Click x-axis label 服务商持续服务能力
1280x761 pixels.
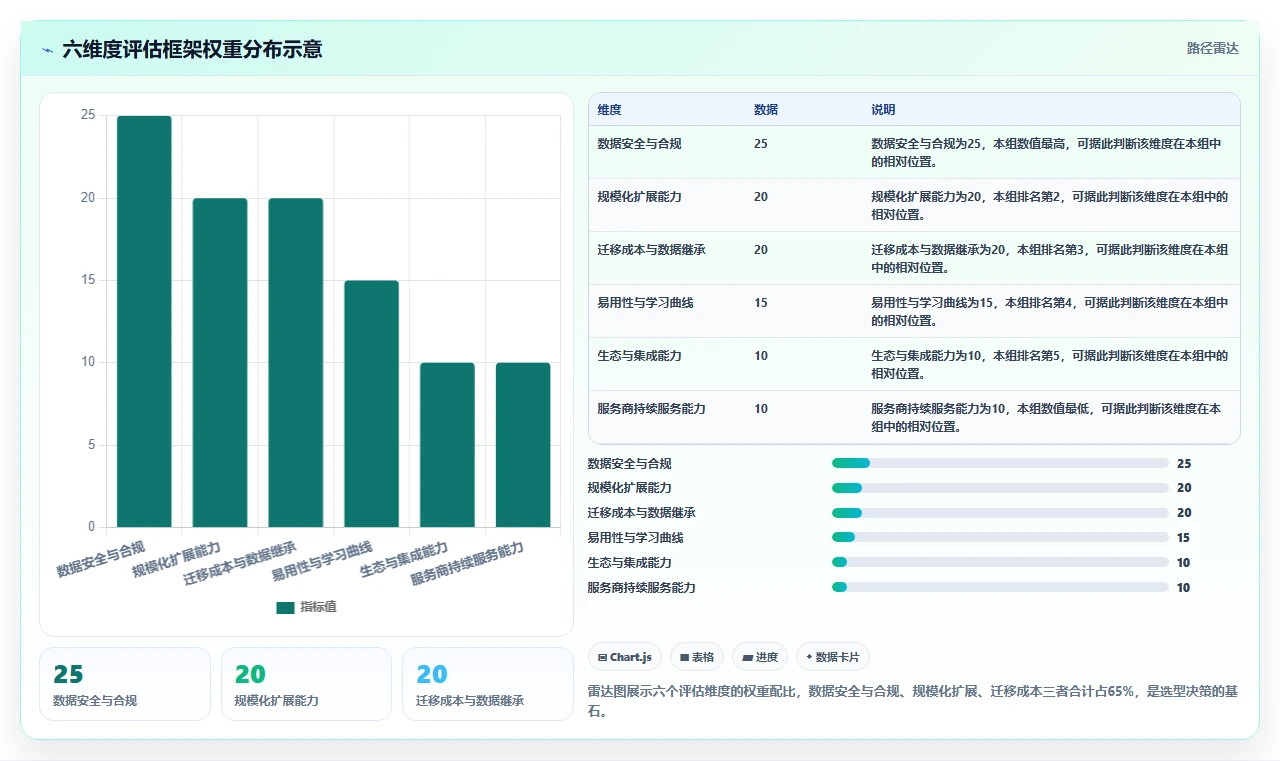(467, 565)
